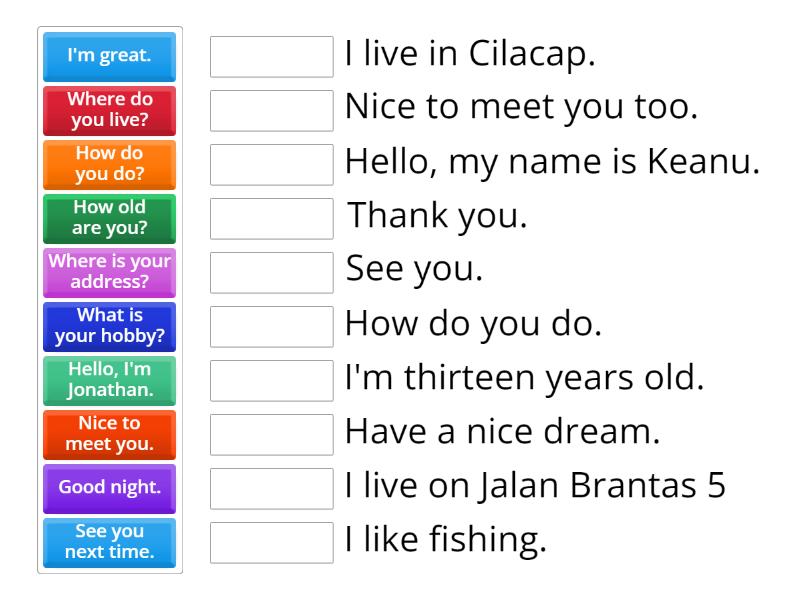800x600 pixels.
Task: Select the empty box for "I'm thirteen years old."
Action: coord(272,381)
